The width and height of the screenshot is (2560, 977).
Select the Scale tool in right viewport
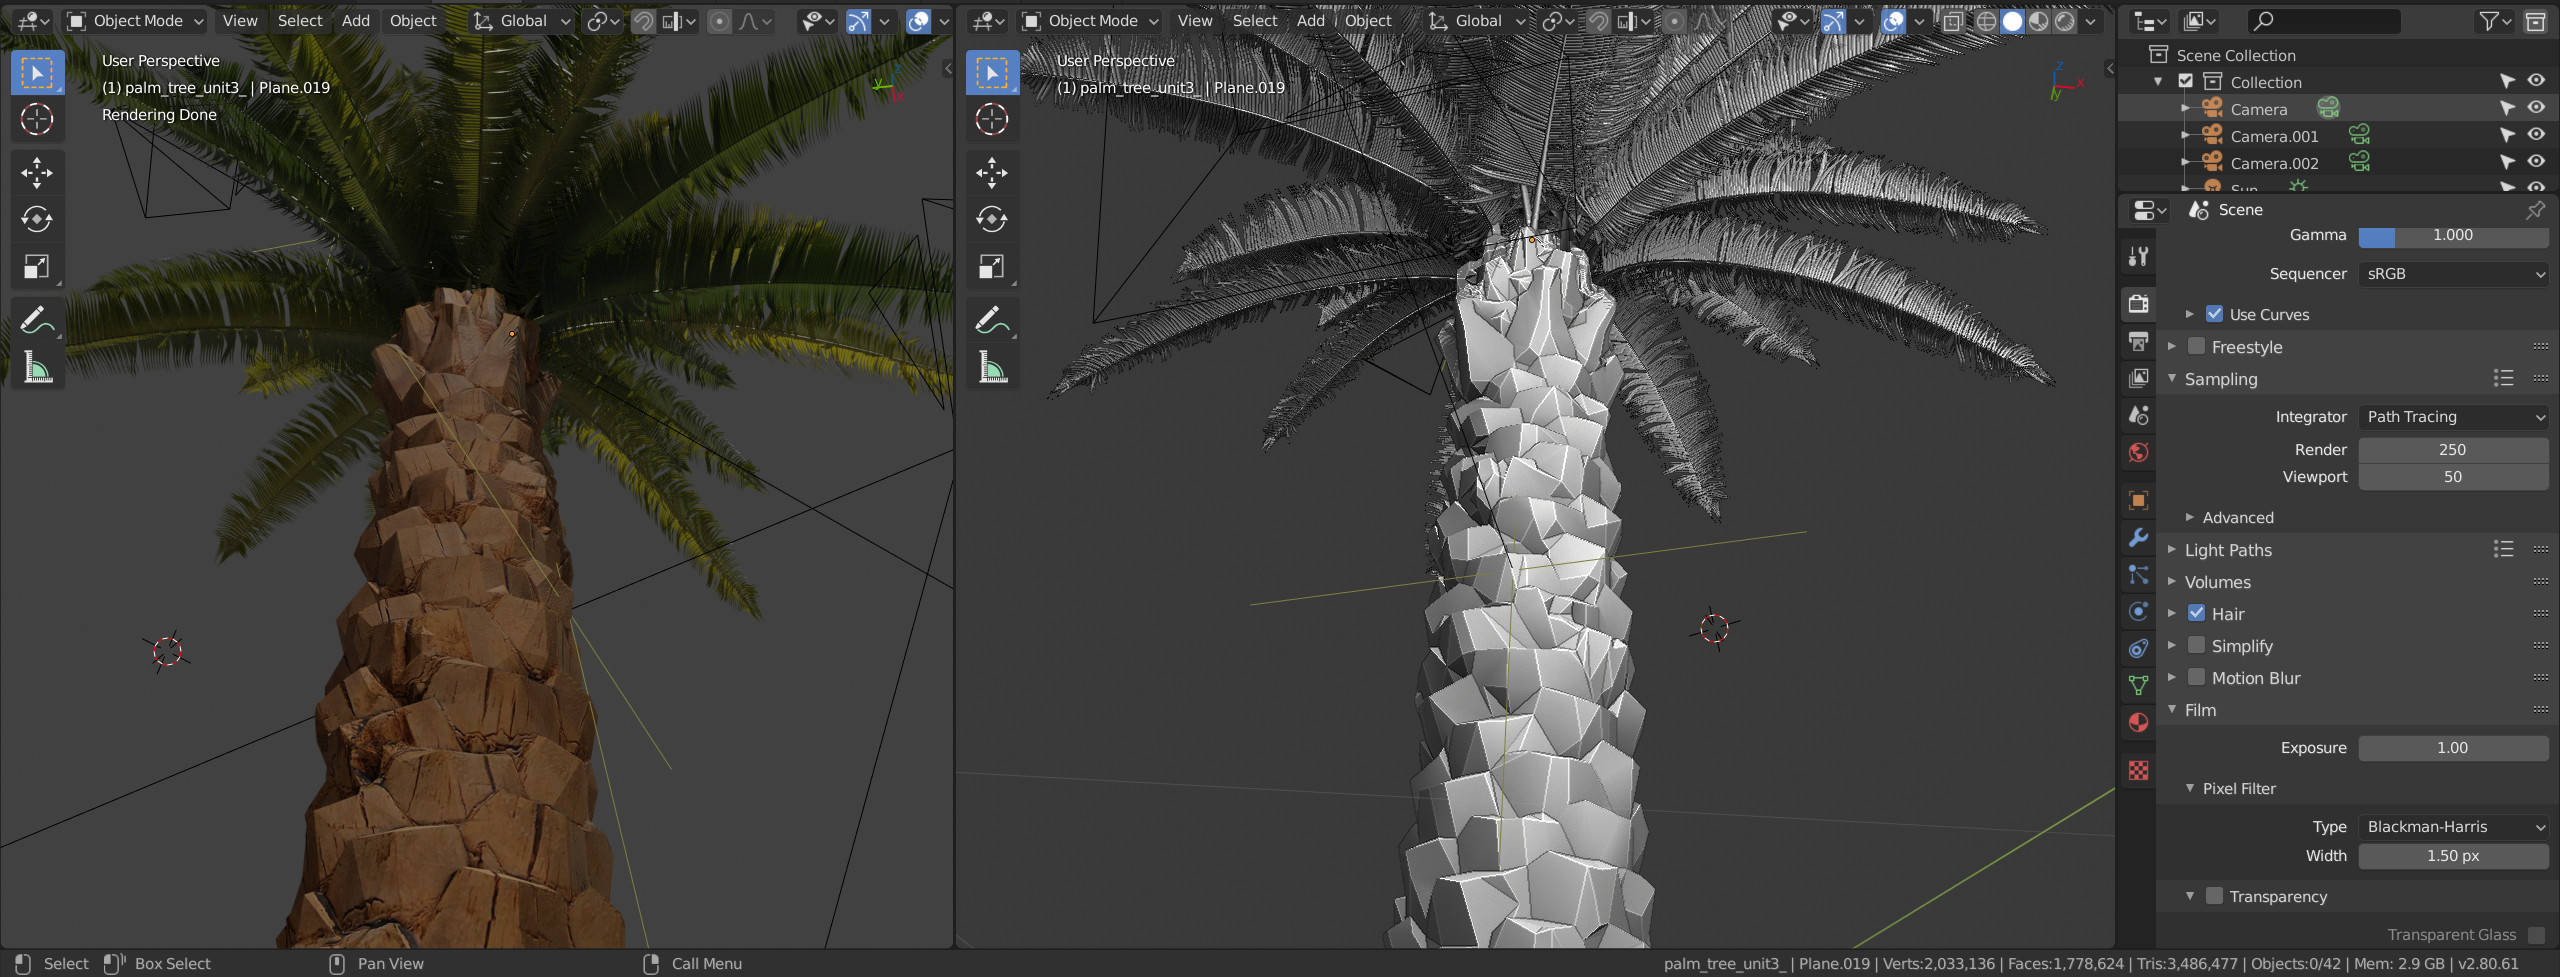pyautogui.click(x=992, y=267)
